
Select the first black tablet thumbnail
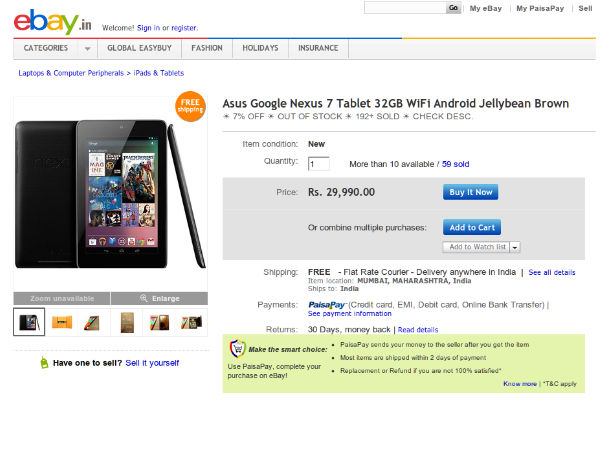tap(29, 321)
